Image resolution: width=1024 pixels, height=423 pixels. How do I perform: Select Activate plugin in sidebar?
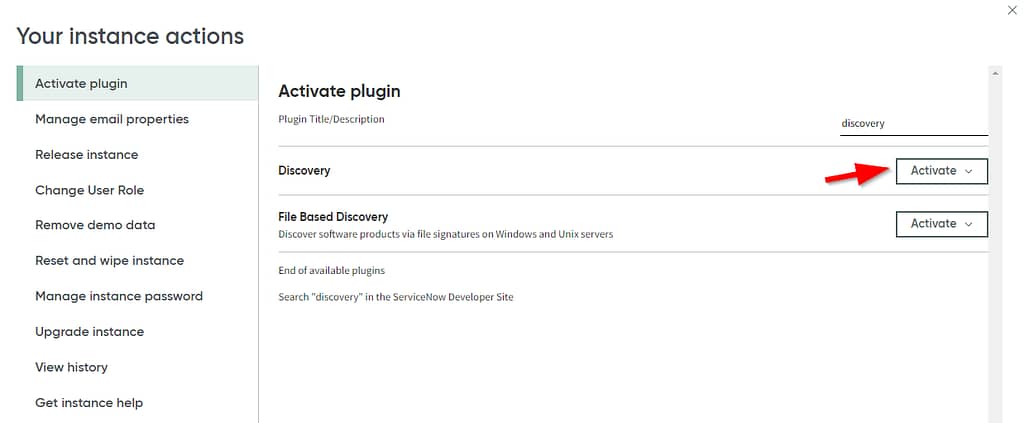pyautogui.click(x=81, y=83)
